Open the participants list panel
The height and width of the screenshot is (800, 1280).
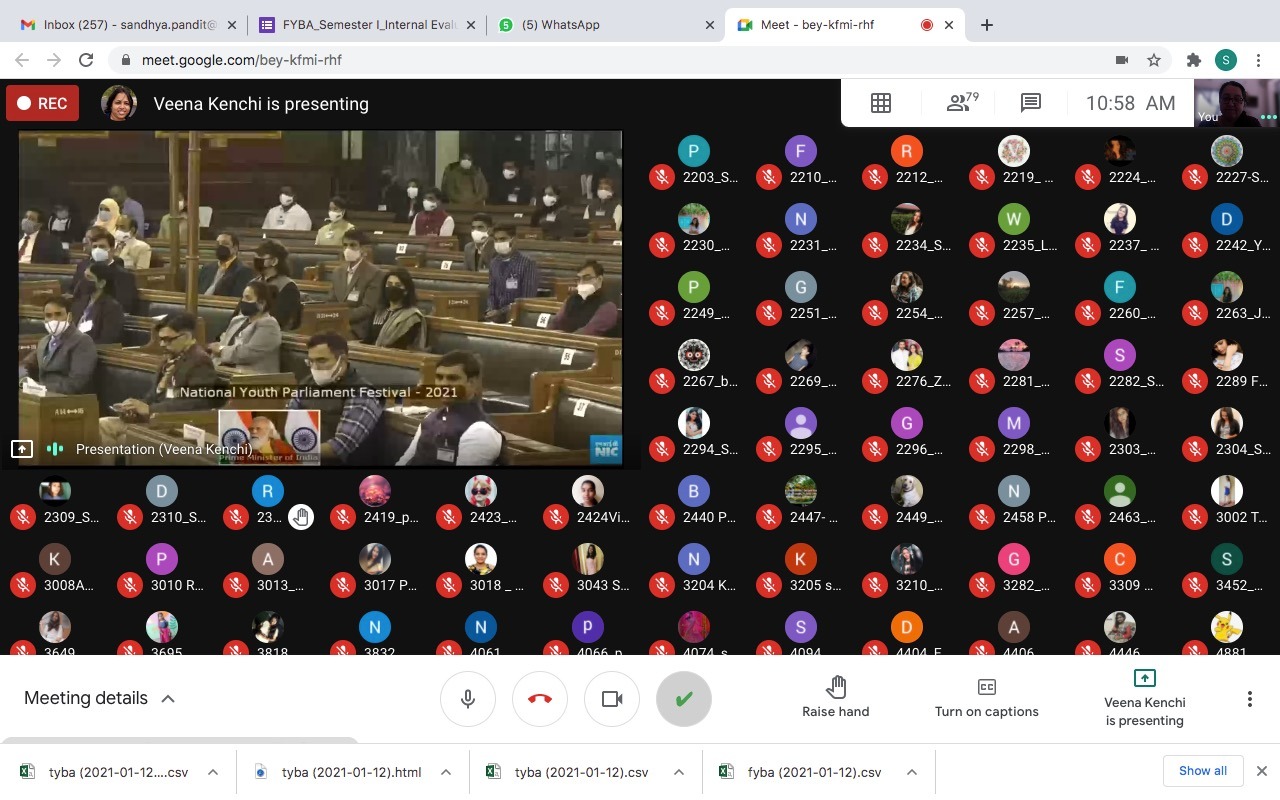pos(959,102)
